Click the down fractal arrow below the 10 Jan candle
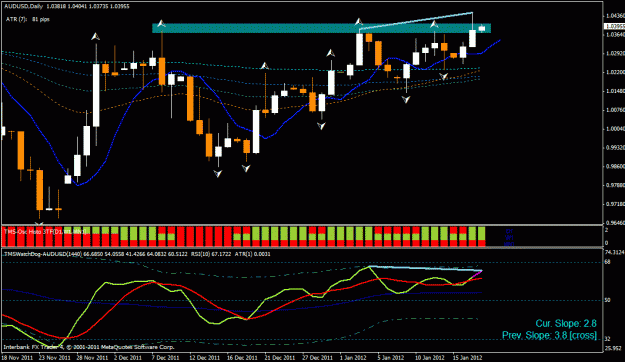The image size is (625, 362). pyautogui.click(x=406, y=100)
